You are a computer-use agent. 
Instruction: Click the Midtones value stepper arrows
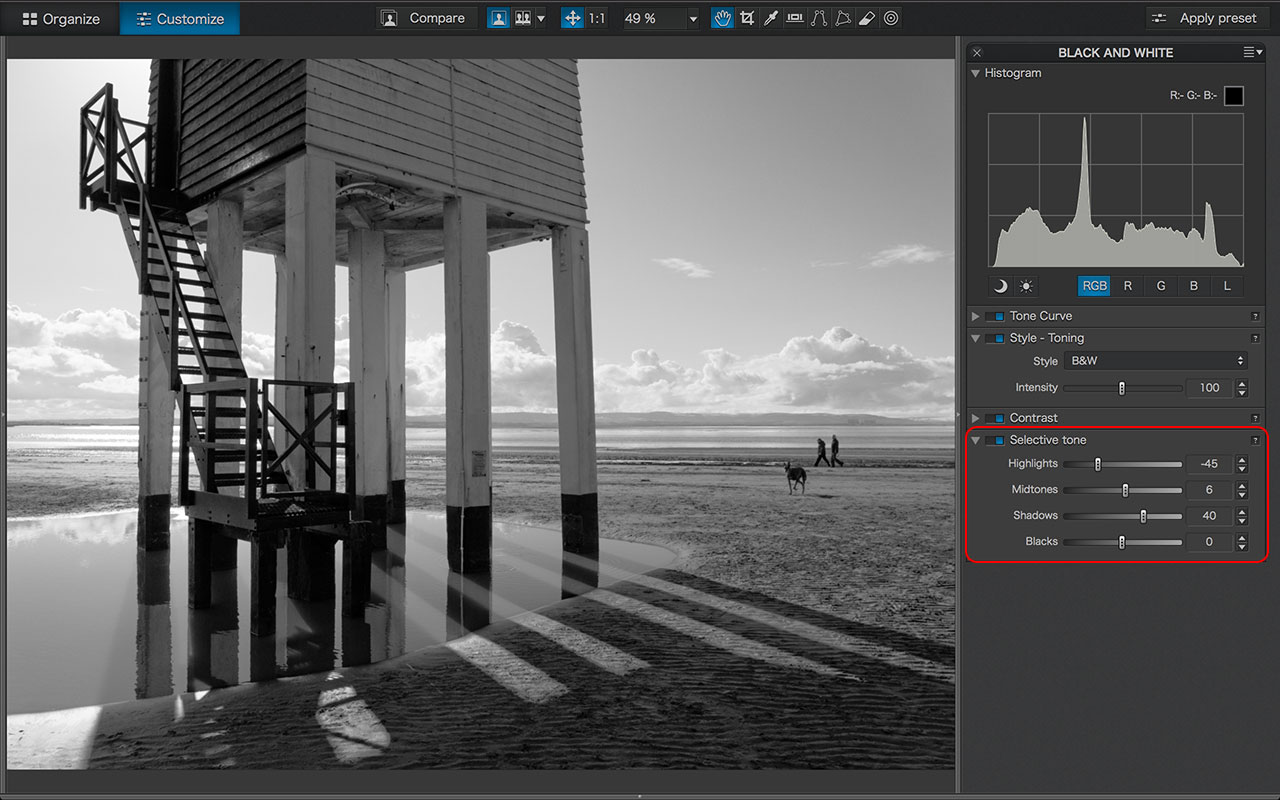pos(1242,490)
